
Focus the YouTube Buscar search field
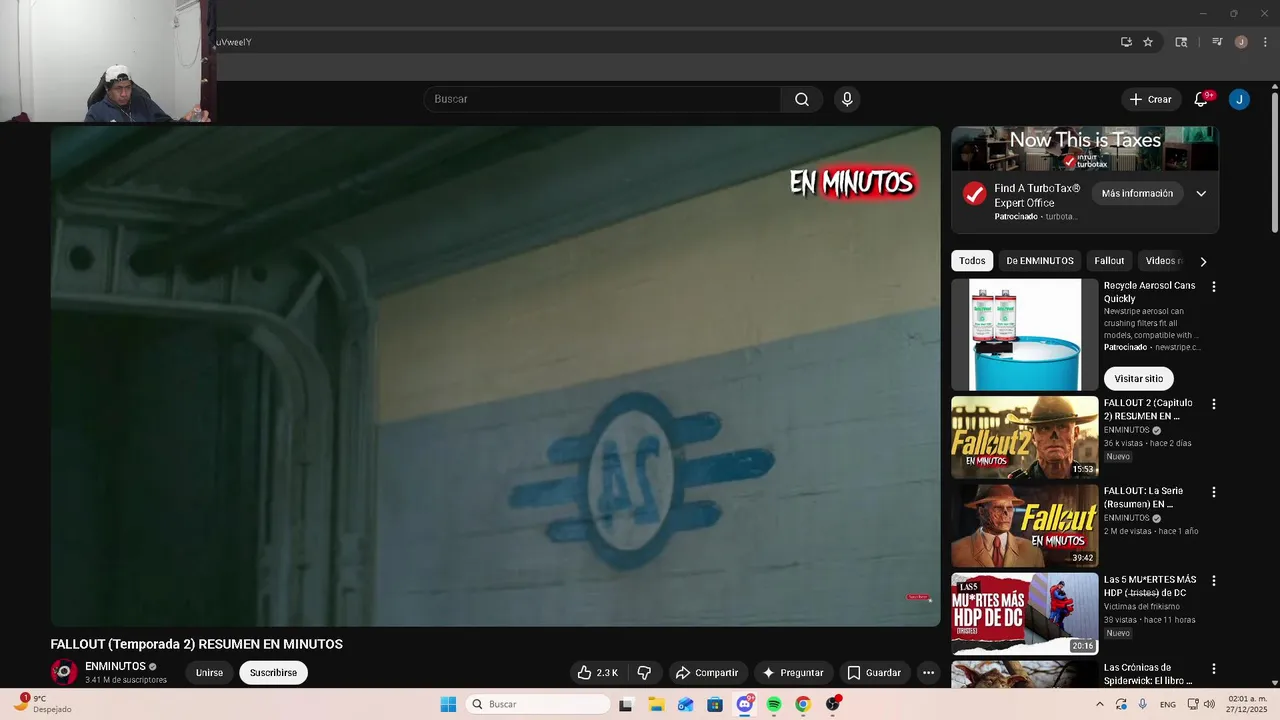click(602, 99)
